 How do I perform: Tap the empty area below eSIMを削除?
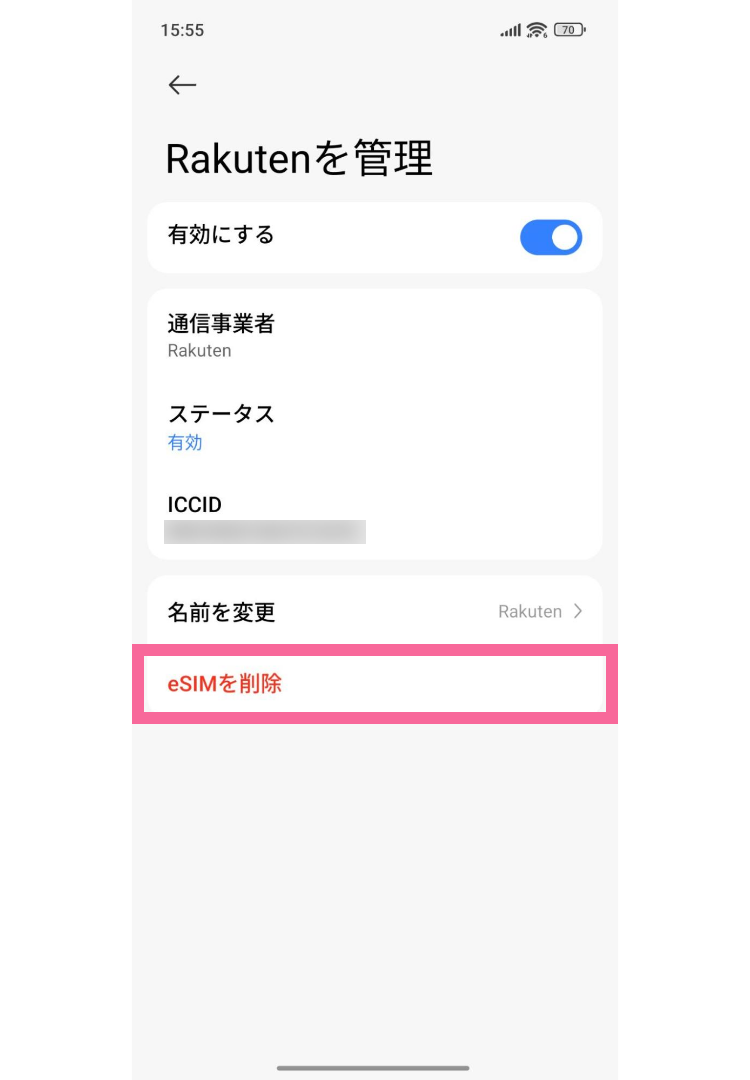coord(375,880)
